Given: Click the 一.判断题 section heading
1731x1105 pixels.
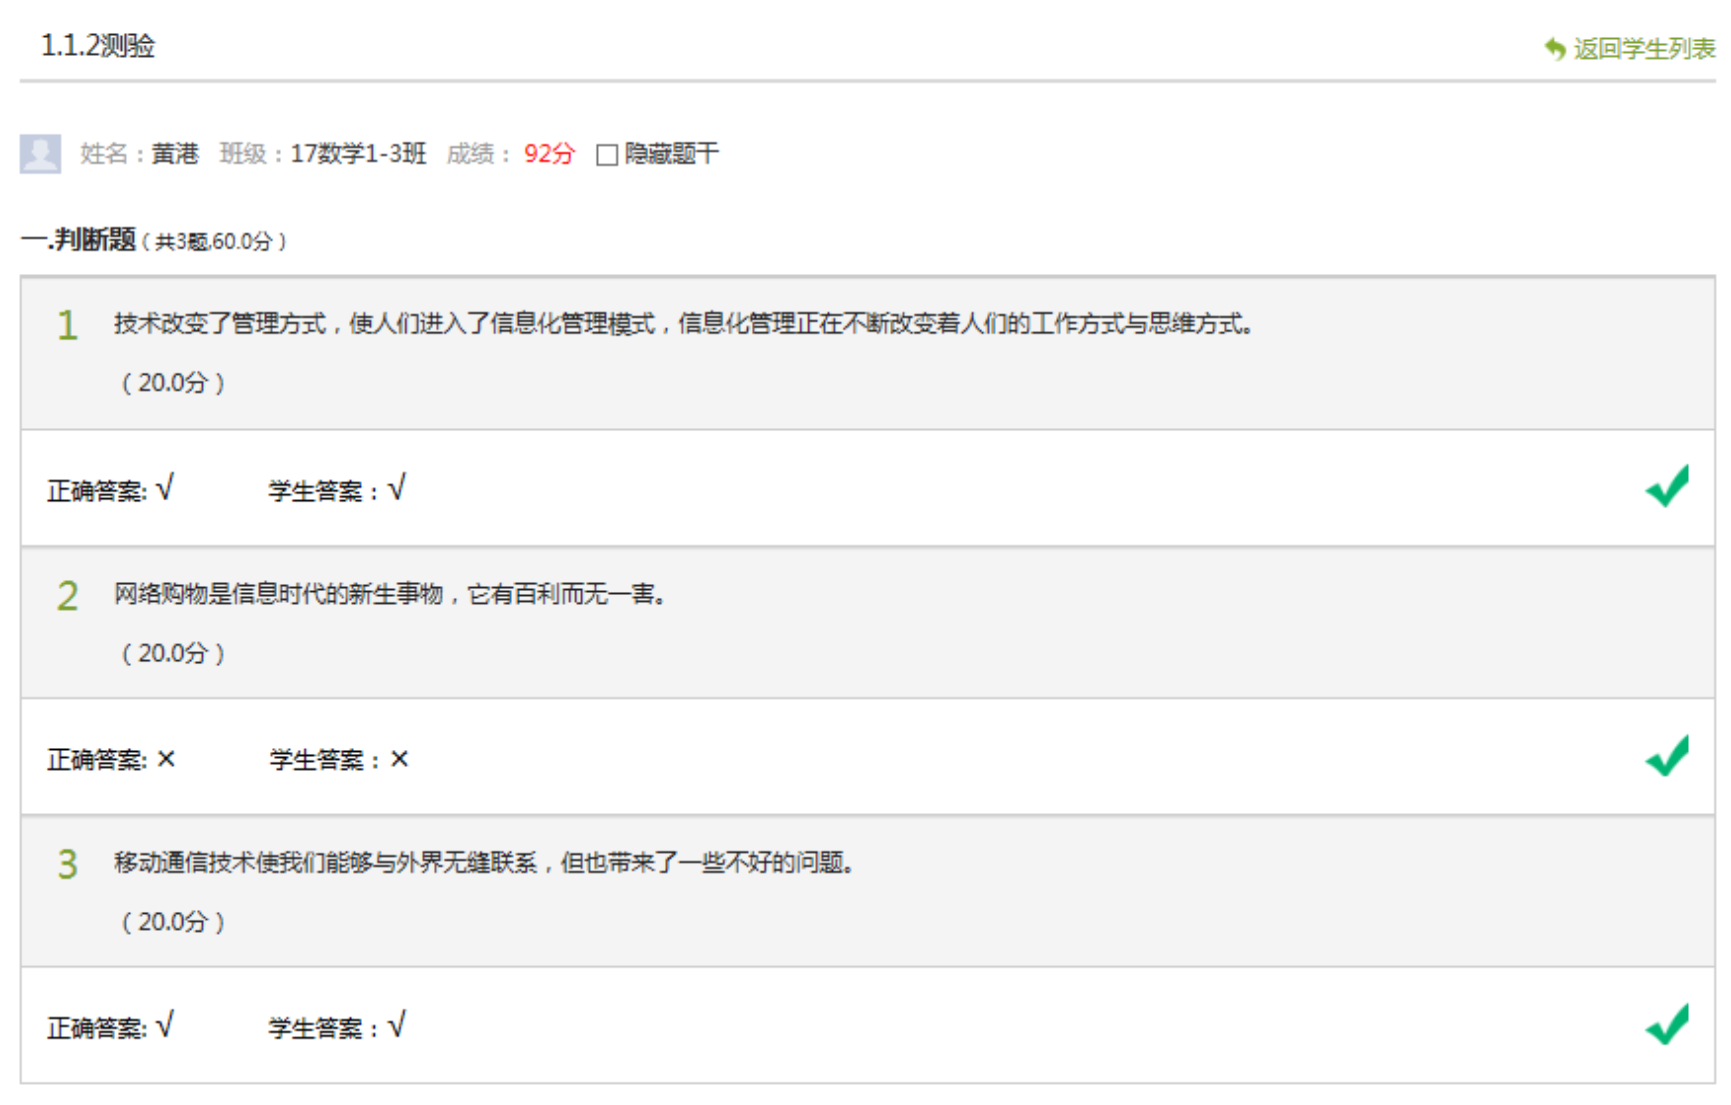Looking at the screenshot, I should coord(79,240).
